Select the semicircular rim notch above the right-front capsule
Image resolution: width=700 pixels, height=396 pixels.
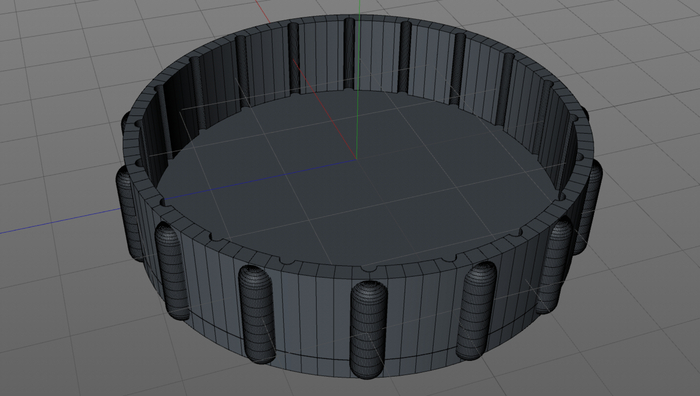[448, 259]
